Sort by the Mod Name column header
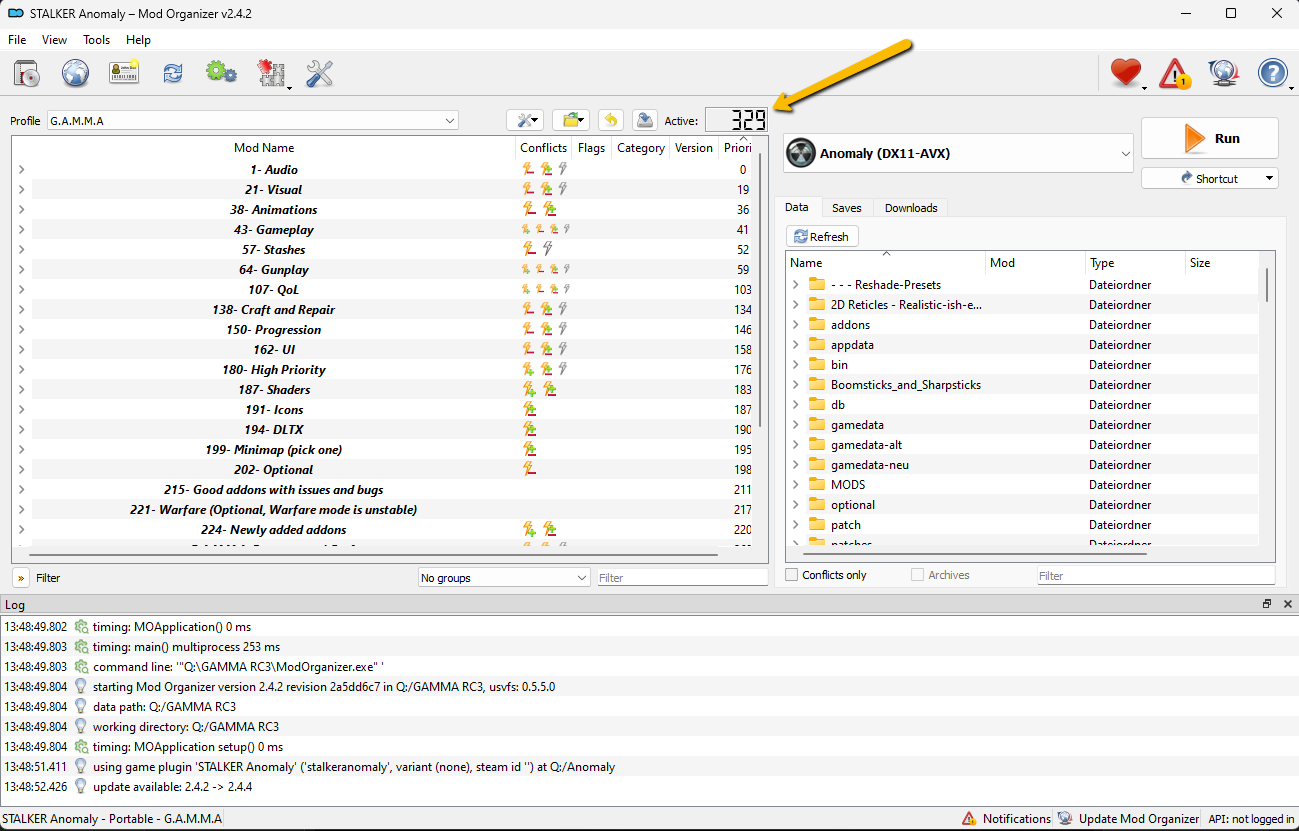This screenshot has height=831, width=1299. coord(264,148)
